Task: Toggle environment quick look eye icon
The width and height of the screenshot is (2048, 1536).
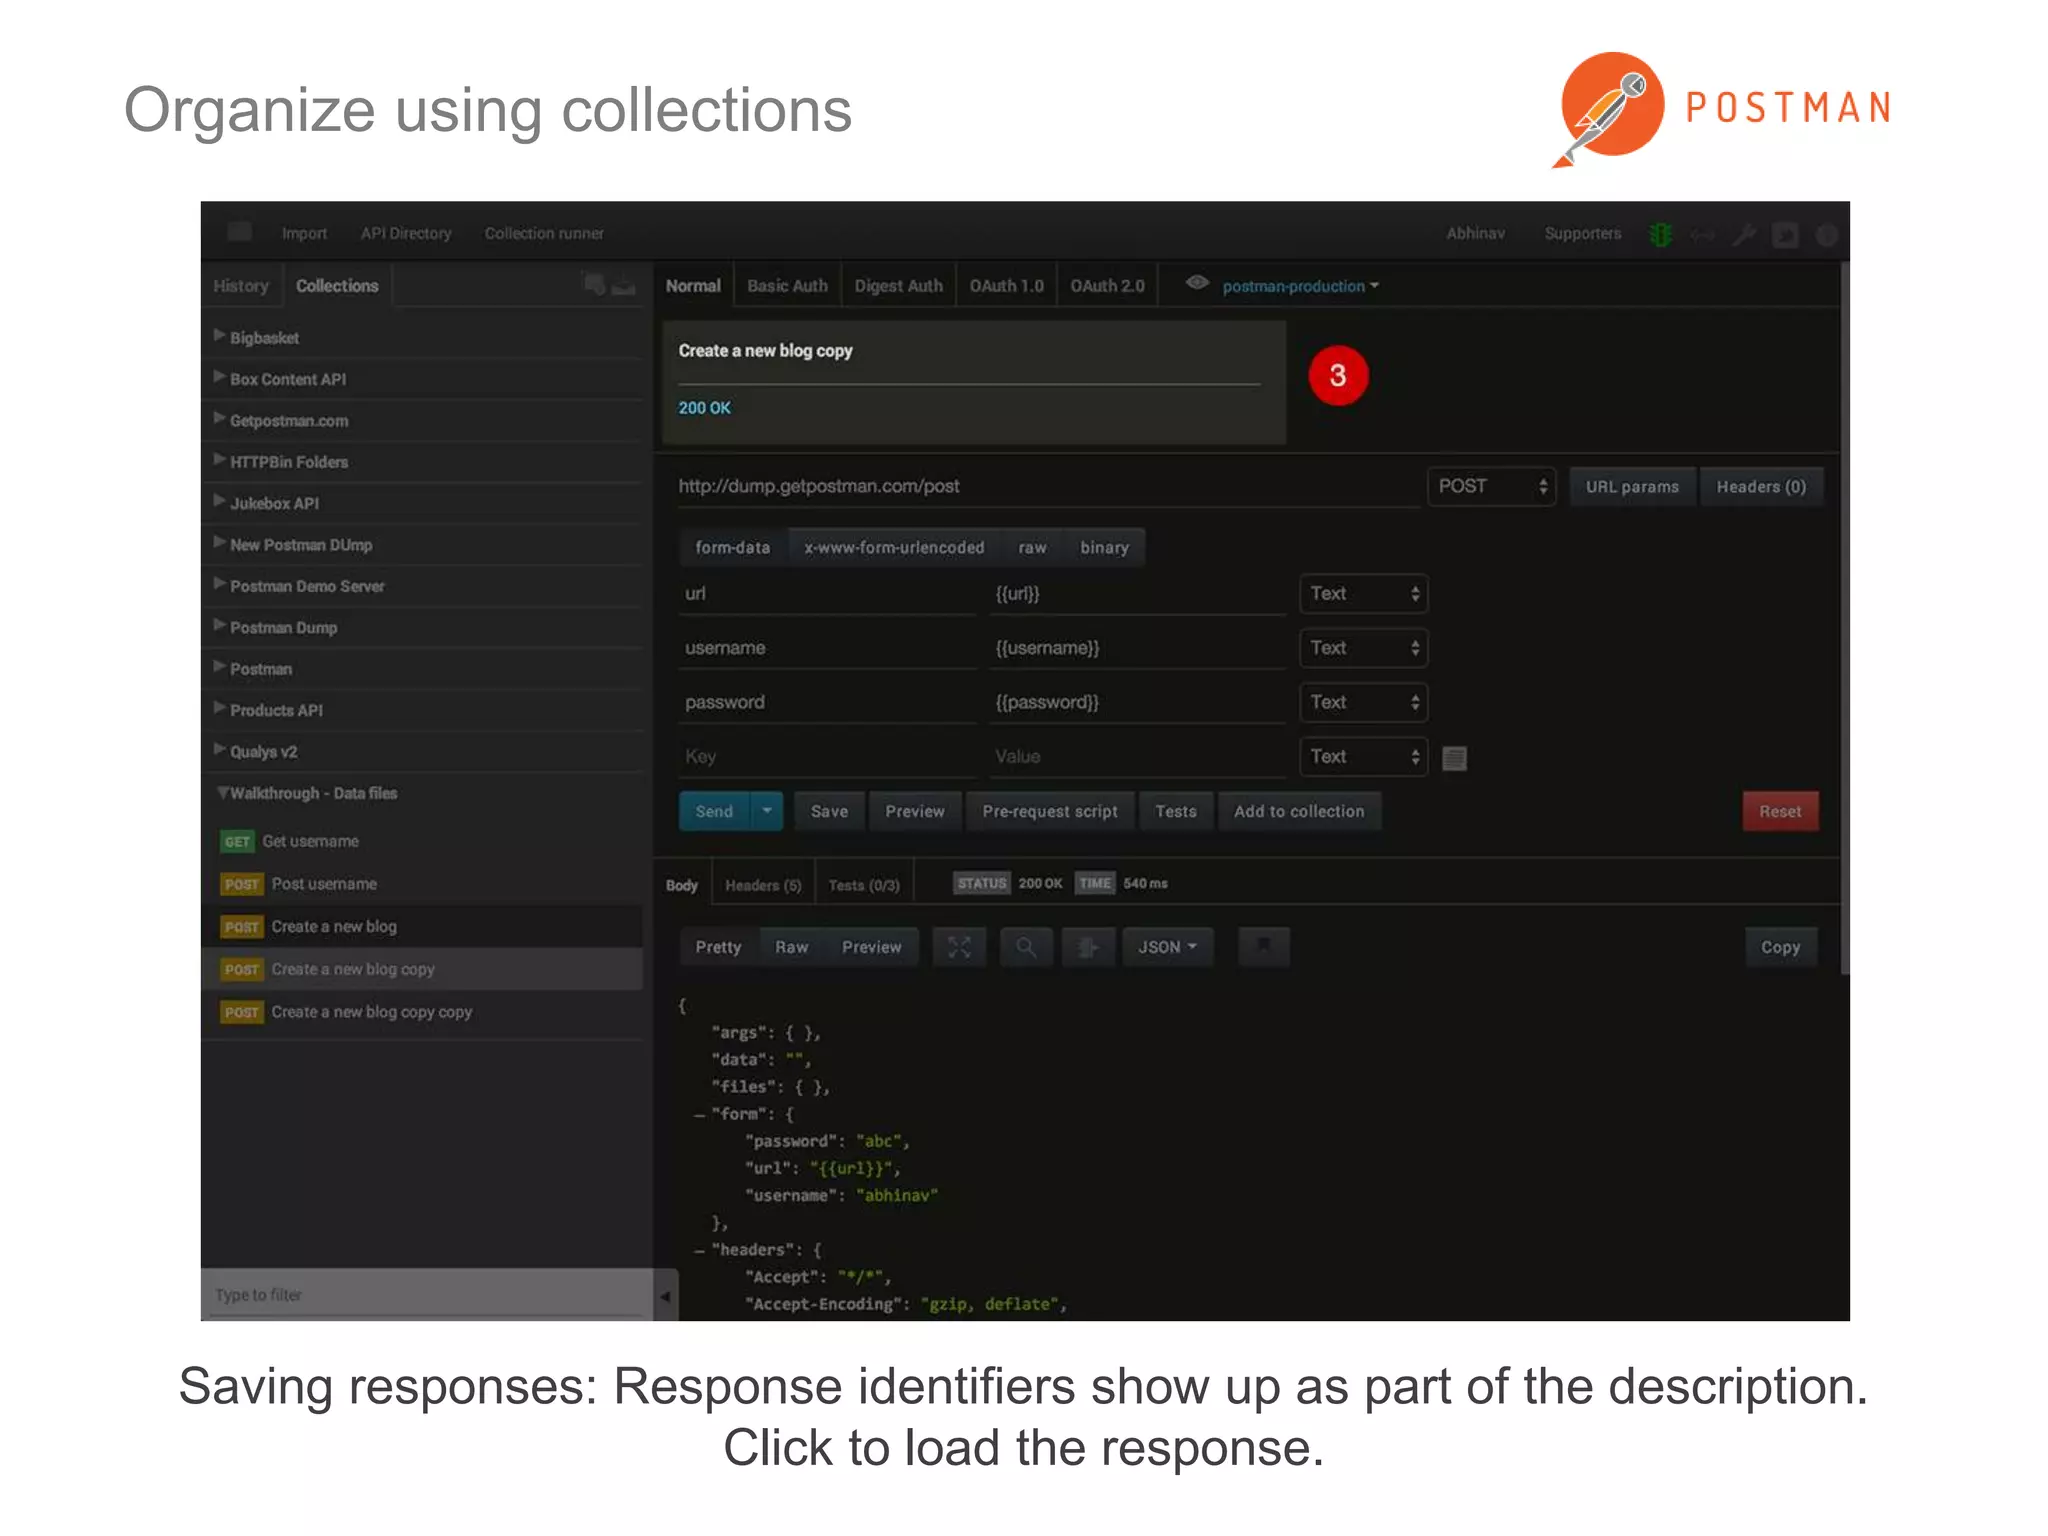Action: pos(1197,284)
